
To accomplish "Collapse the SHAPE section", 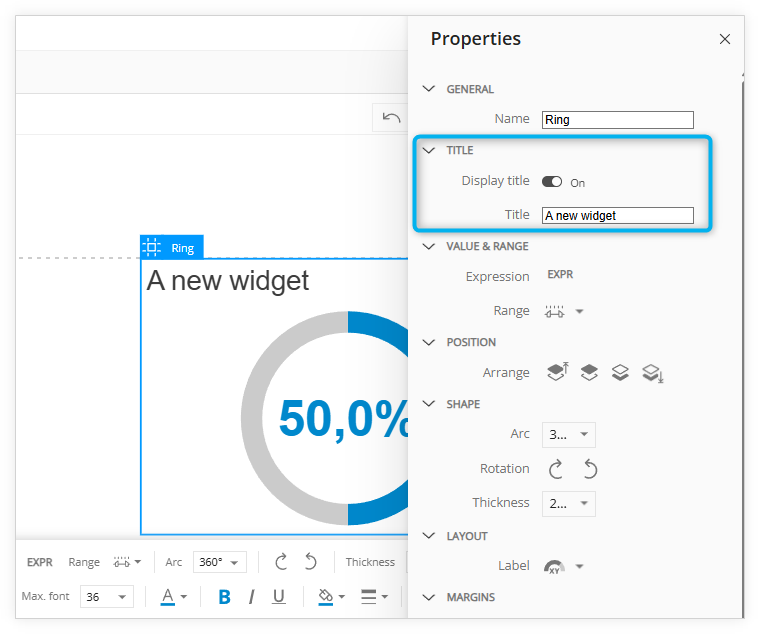I will click(429, 404).
